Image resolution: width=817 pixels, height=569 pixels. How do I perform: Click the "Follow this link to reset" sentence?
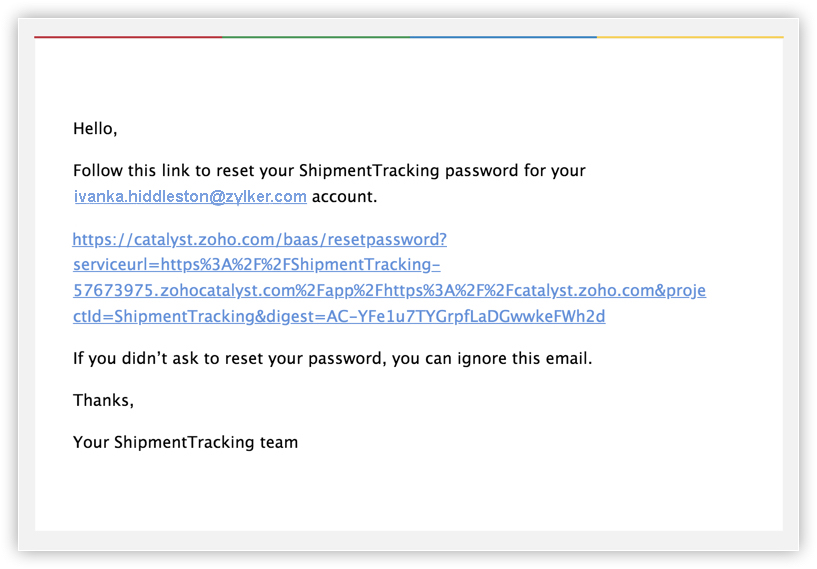[x=329, y=170]
